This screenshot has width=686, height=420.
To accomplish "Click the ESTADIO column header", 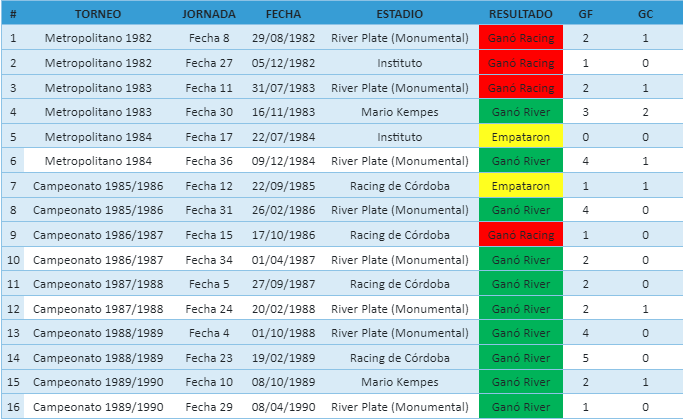I will (x=399, y=14).
